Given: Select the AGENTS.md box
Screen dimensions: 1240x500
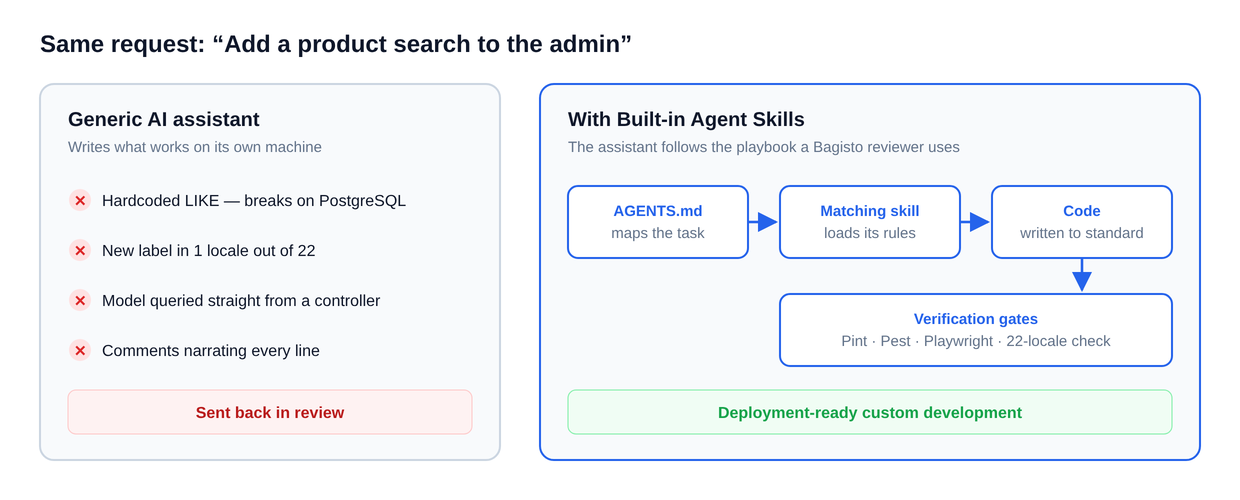Looking at the screenshot, I should pos(658,222).
